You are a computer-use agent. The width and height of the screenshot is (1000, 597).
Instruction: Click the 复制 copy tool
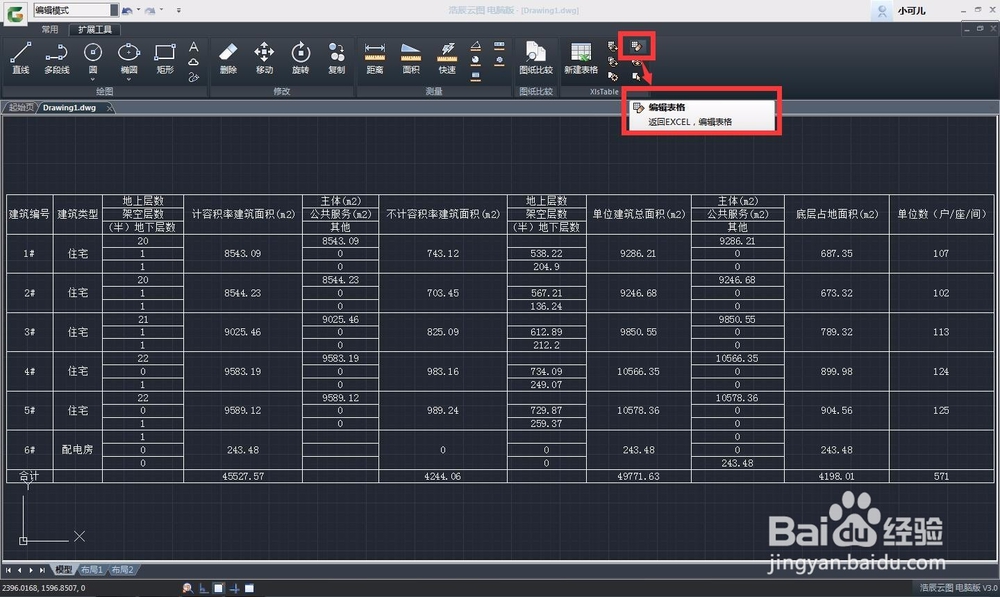click(337, 58)
